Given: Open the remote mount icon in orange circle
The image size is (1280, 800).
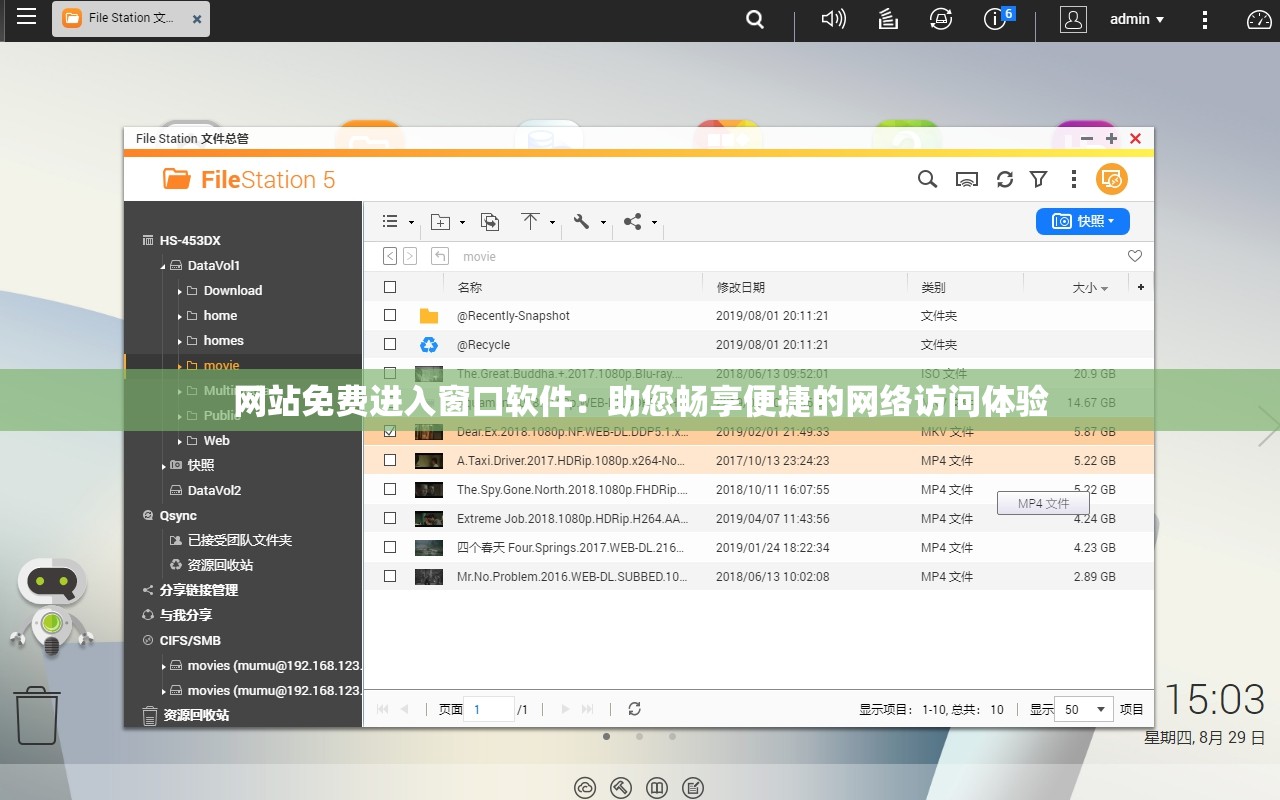Looking at the screenshot, I should coord(1112,178).
